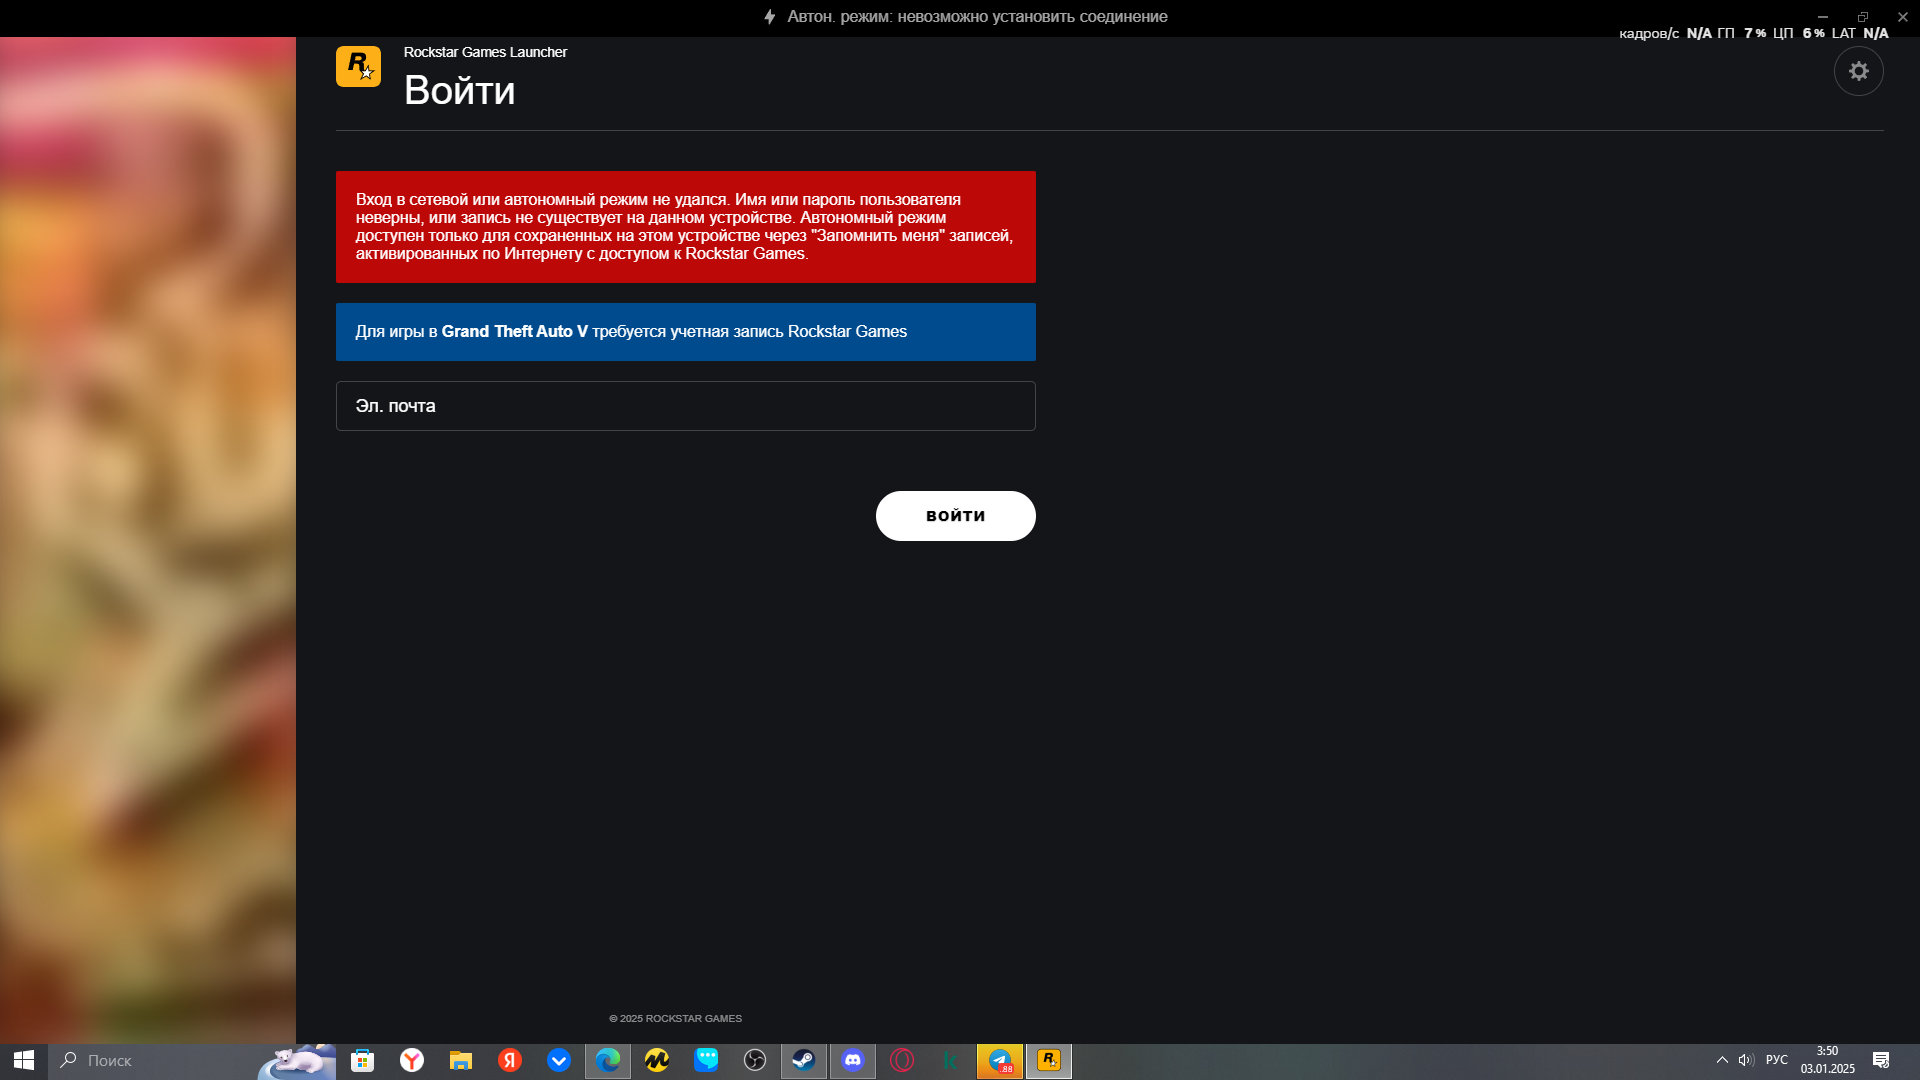Switch to Steam on taskbar

(804, 1060)
